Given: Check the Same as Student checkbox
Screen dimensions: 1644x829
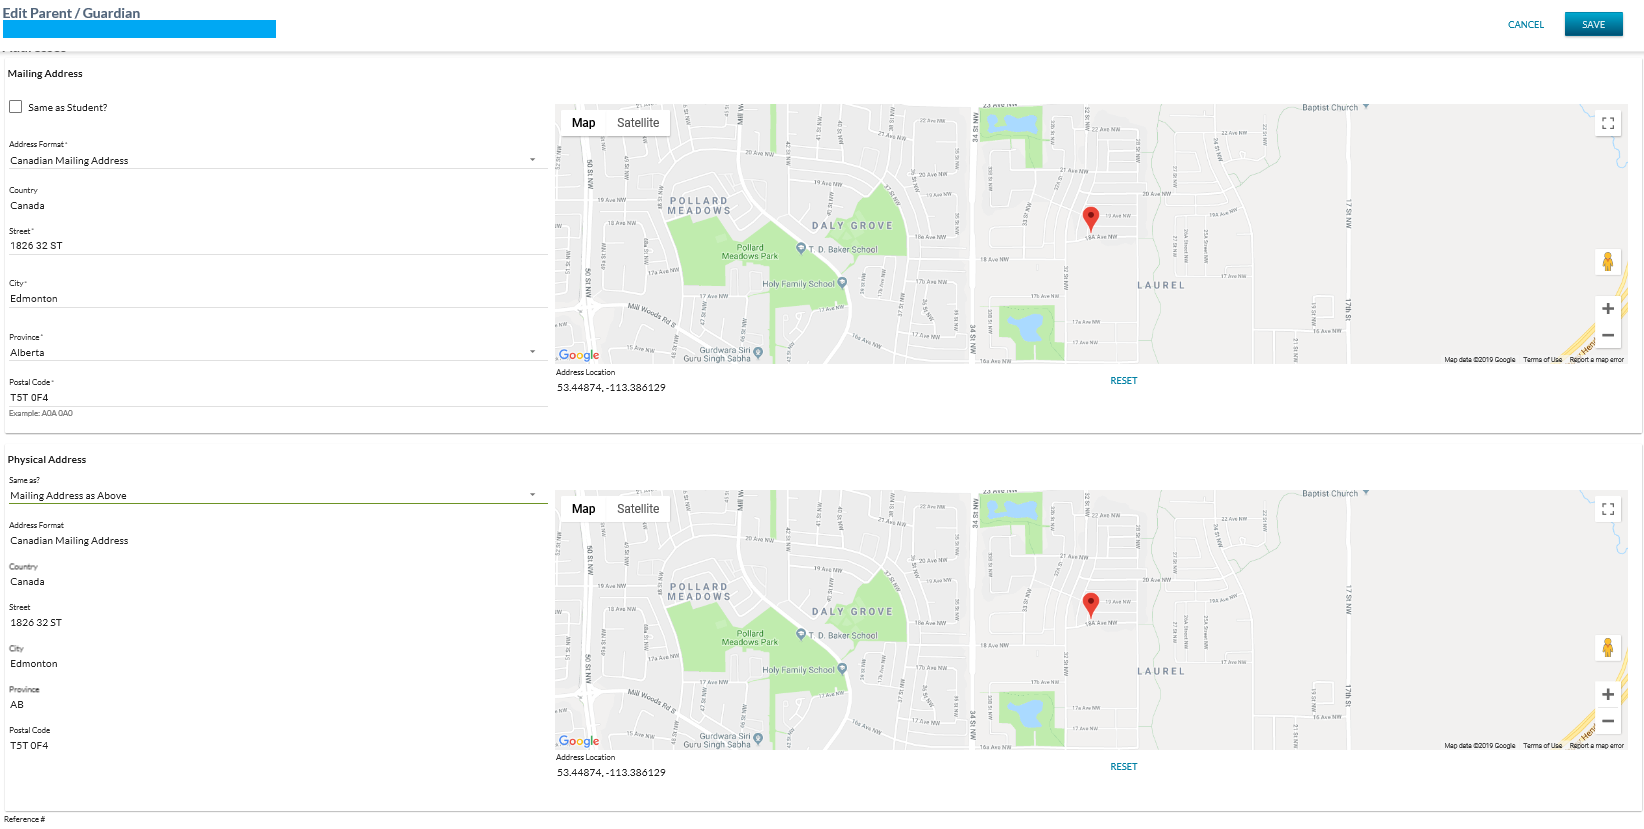Looking at the screenshot, I should 16,107.
